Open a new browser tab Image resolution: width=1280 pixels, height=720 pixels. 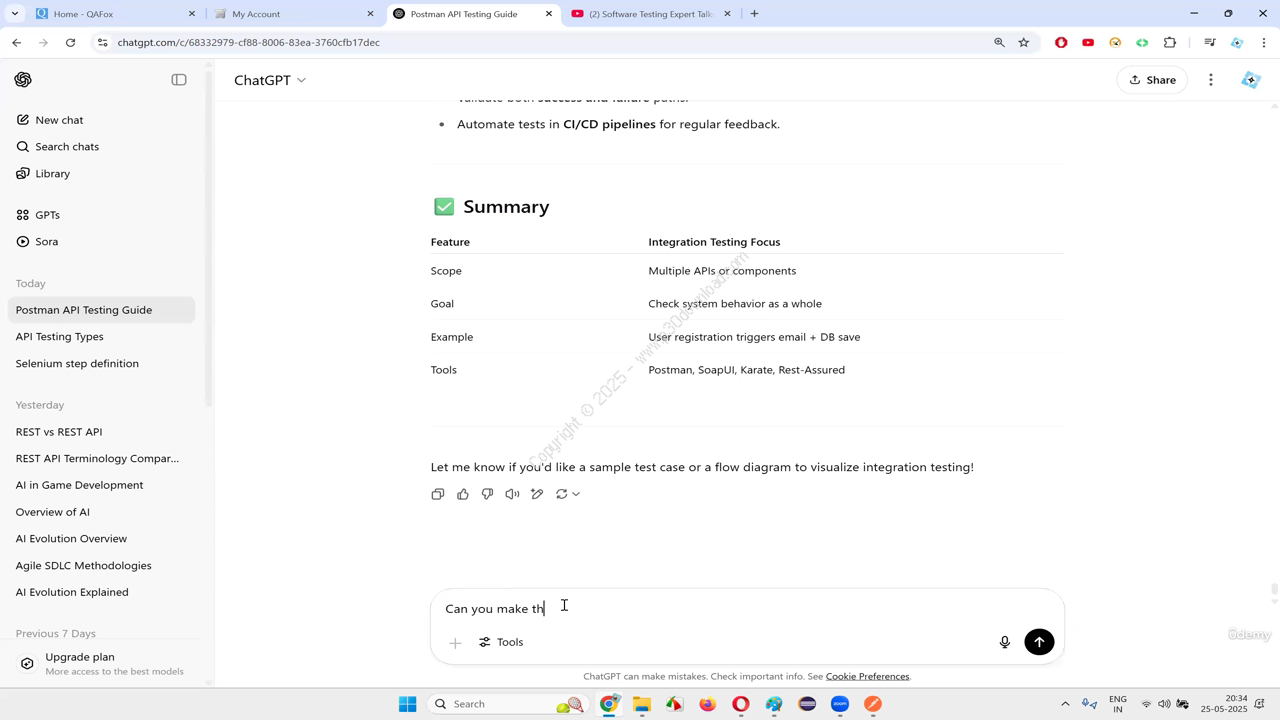[754, 14]
